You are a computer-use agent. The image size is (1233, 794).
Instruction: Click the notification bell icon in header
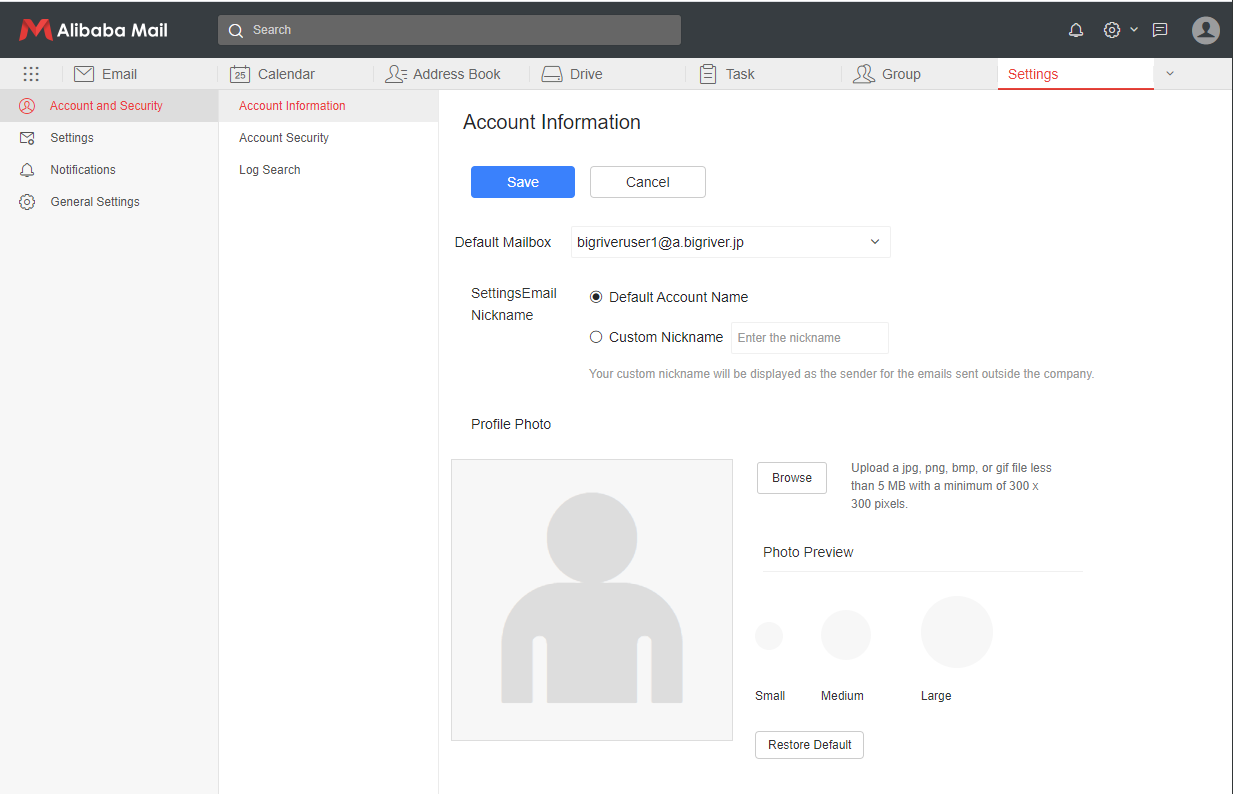1076,30
